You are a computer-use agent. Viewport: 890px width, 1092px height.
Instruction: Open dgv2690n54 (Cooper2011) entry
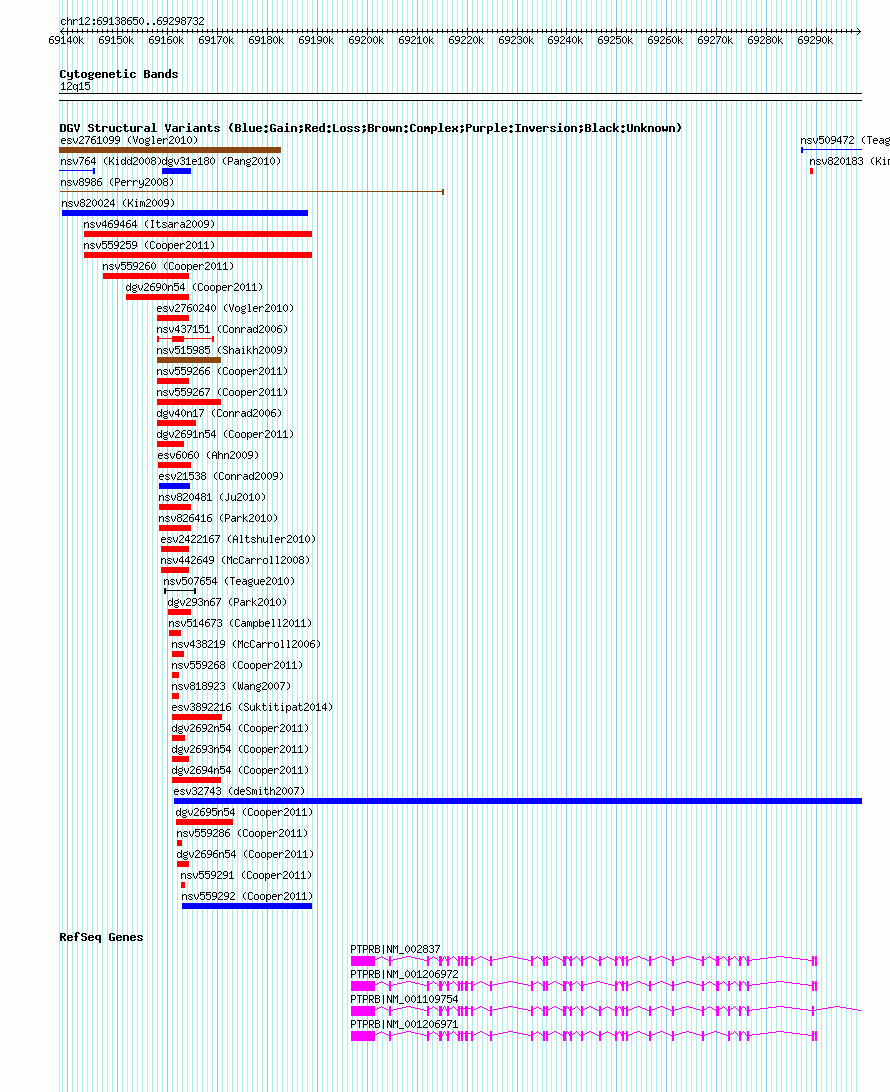[x=194, y=286]
